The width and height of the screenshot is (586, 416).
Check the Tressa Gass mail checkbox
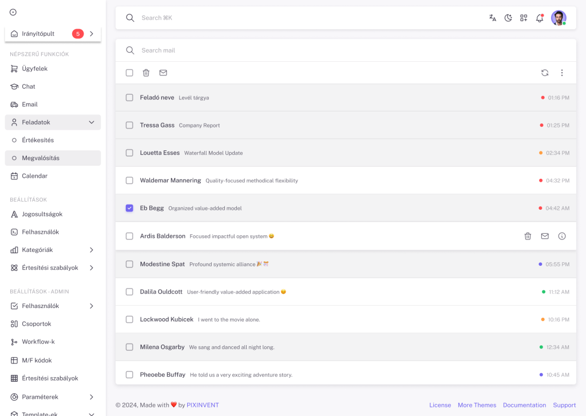(129, 125)
